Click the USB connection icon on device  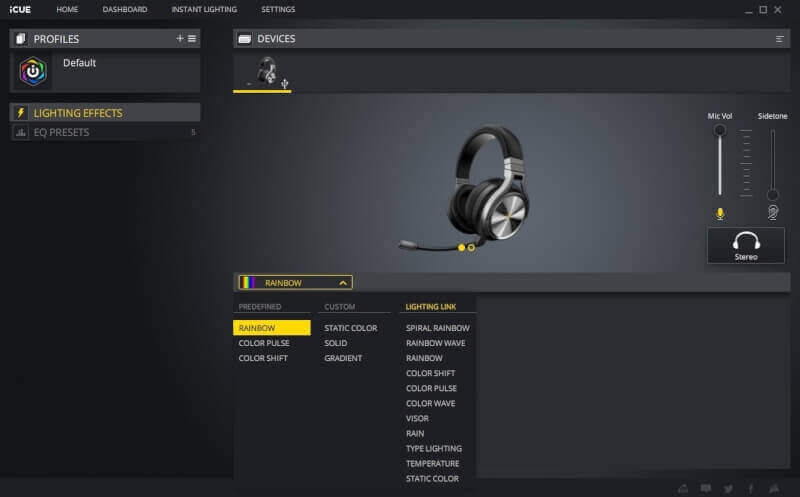click(285, 83)
